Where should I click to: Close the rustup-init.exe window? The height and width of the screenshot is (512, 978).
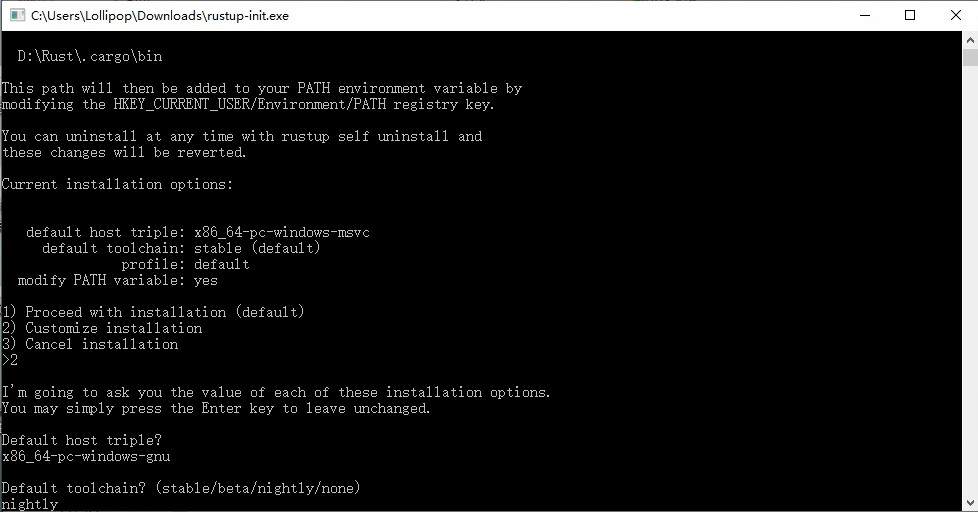955,15
